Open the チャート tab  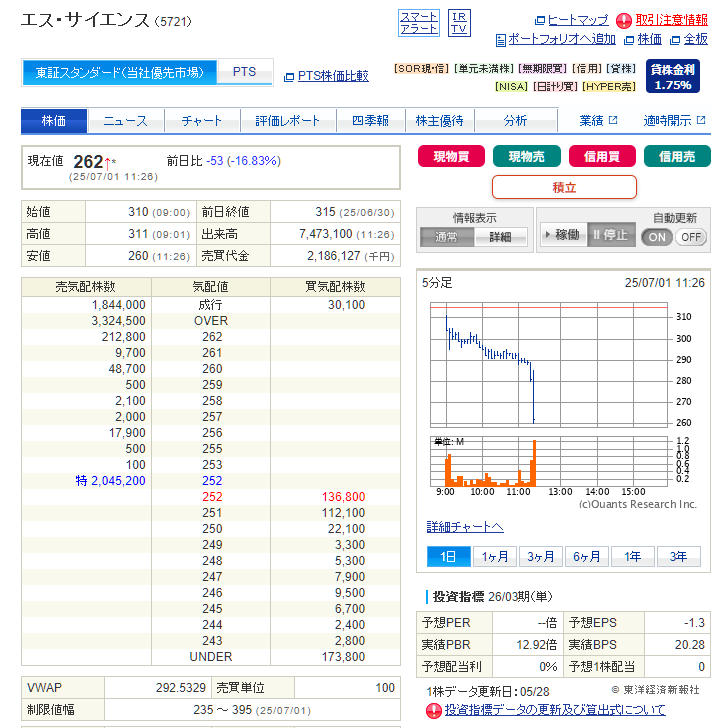[202, 121]
